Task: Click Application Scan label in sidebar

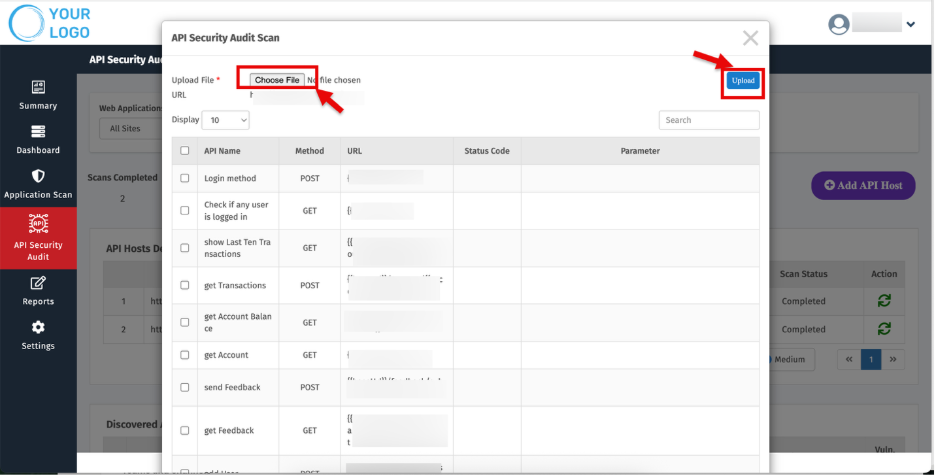Action: [x=38, y=195]
